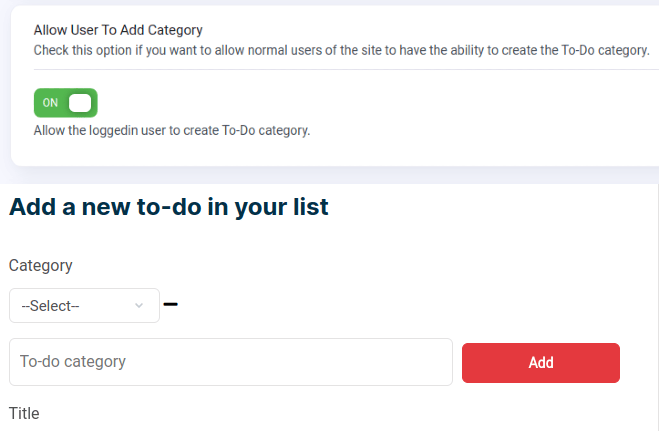
Task: Click the Allow User To Add Category heading
Action: (118, 31)
